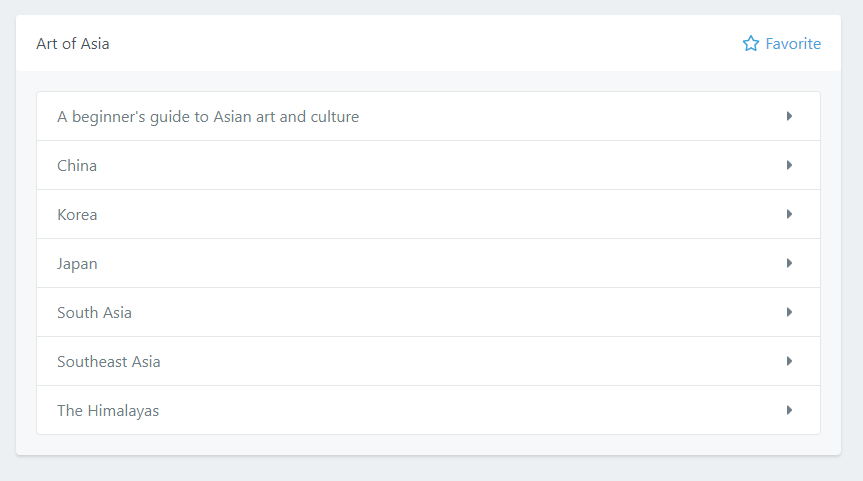
Task: Expand The Himalayas caret
Action: (789, 410)
